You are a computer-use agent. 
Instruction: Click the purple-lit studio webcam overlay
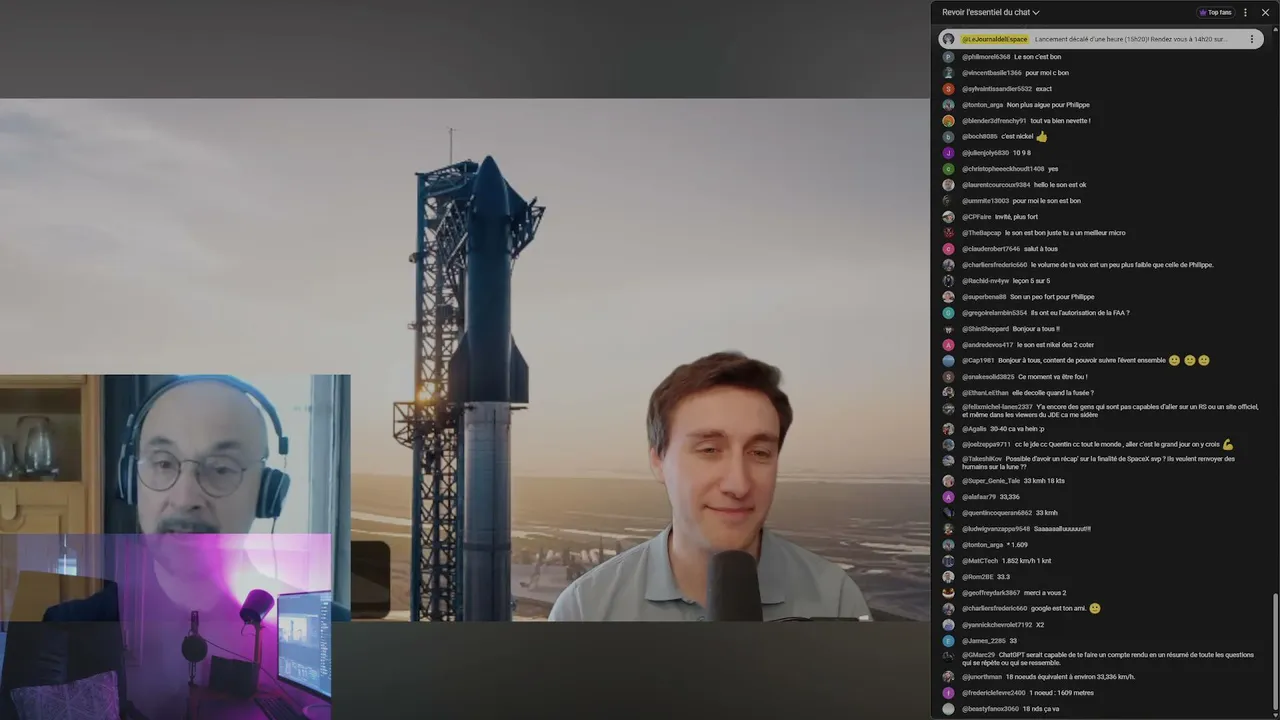pyautogui.click(x=165, y=627)
